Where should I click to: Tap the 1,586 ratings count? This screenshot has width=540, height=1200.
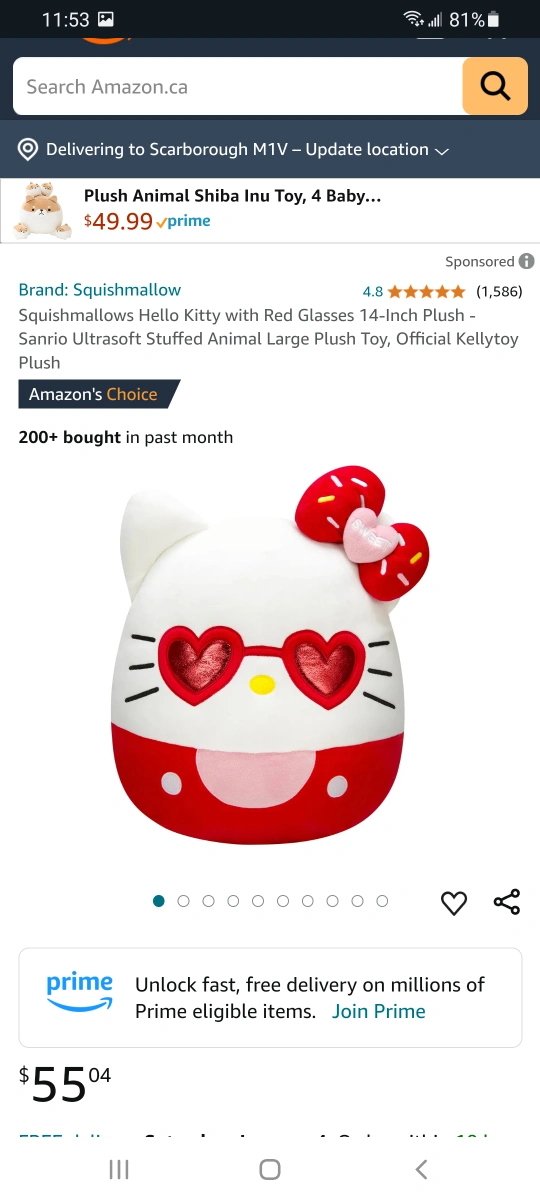point(499,292)
